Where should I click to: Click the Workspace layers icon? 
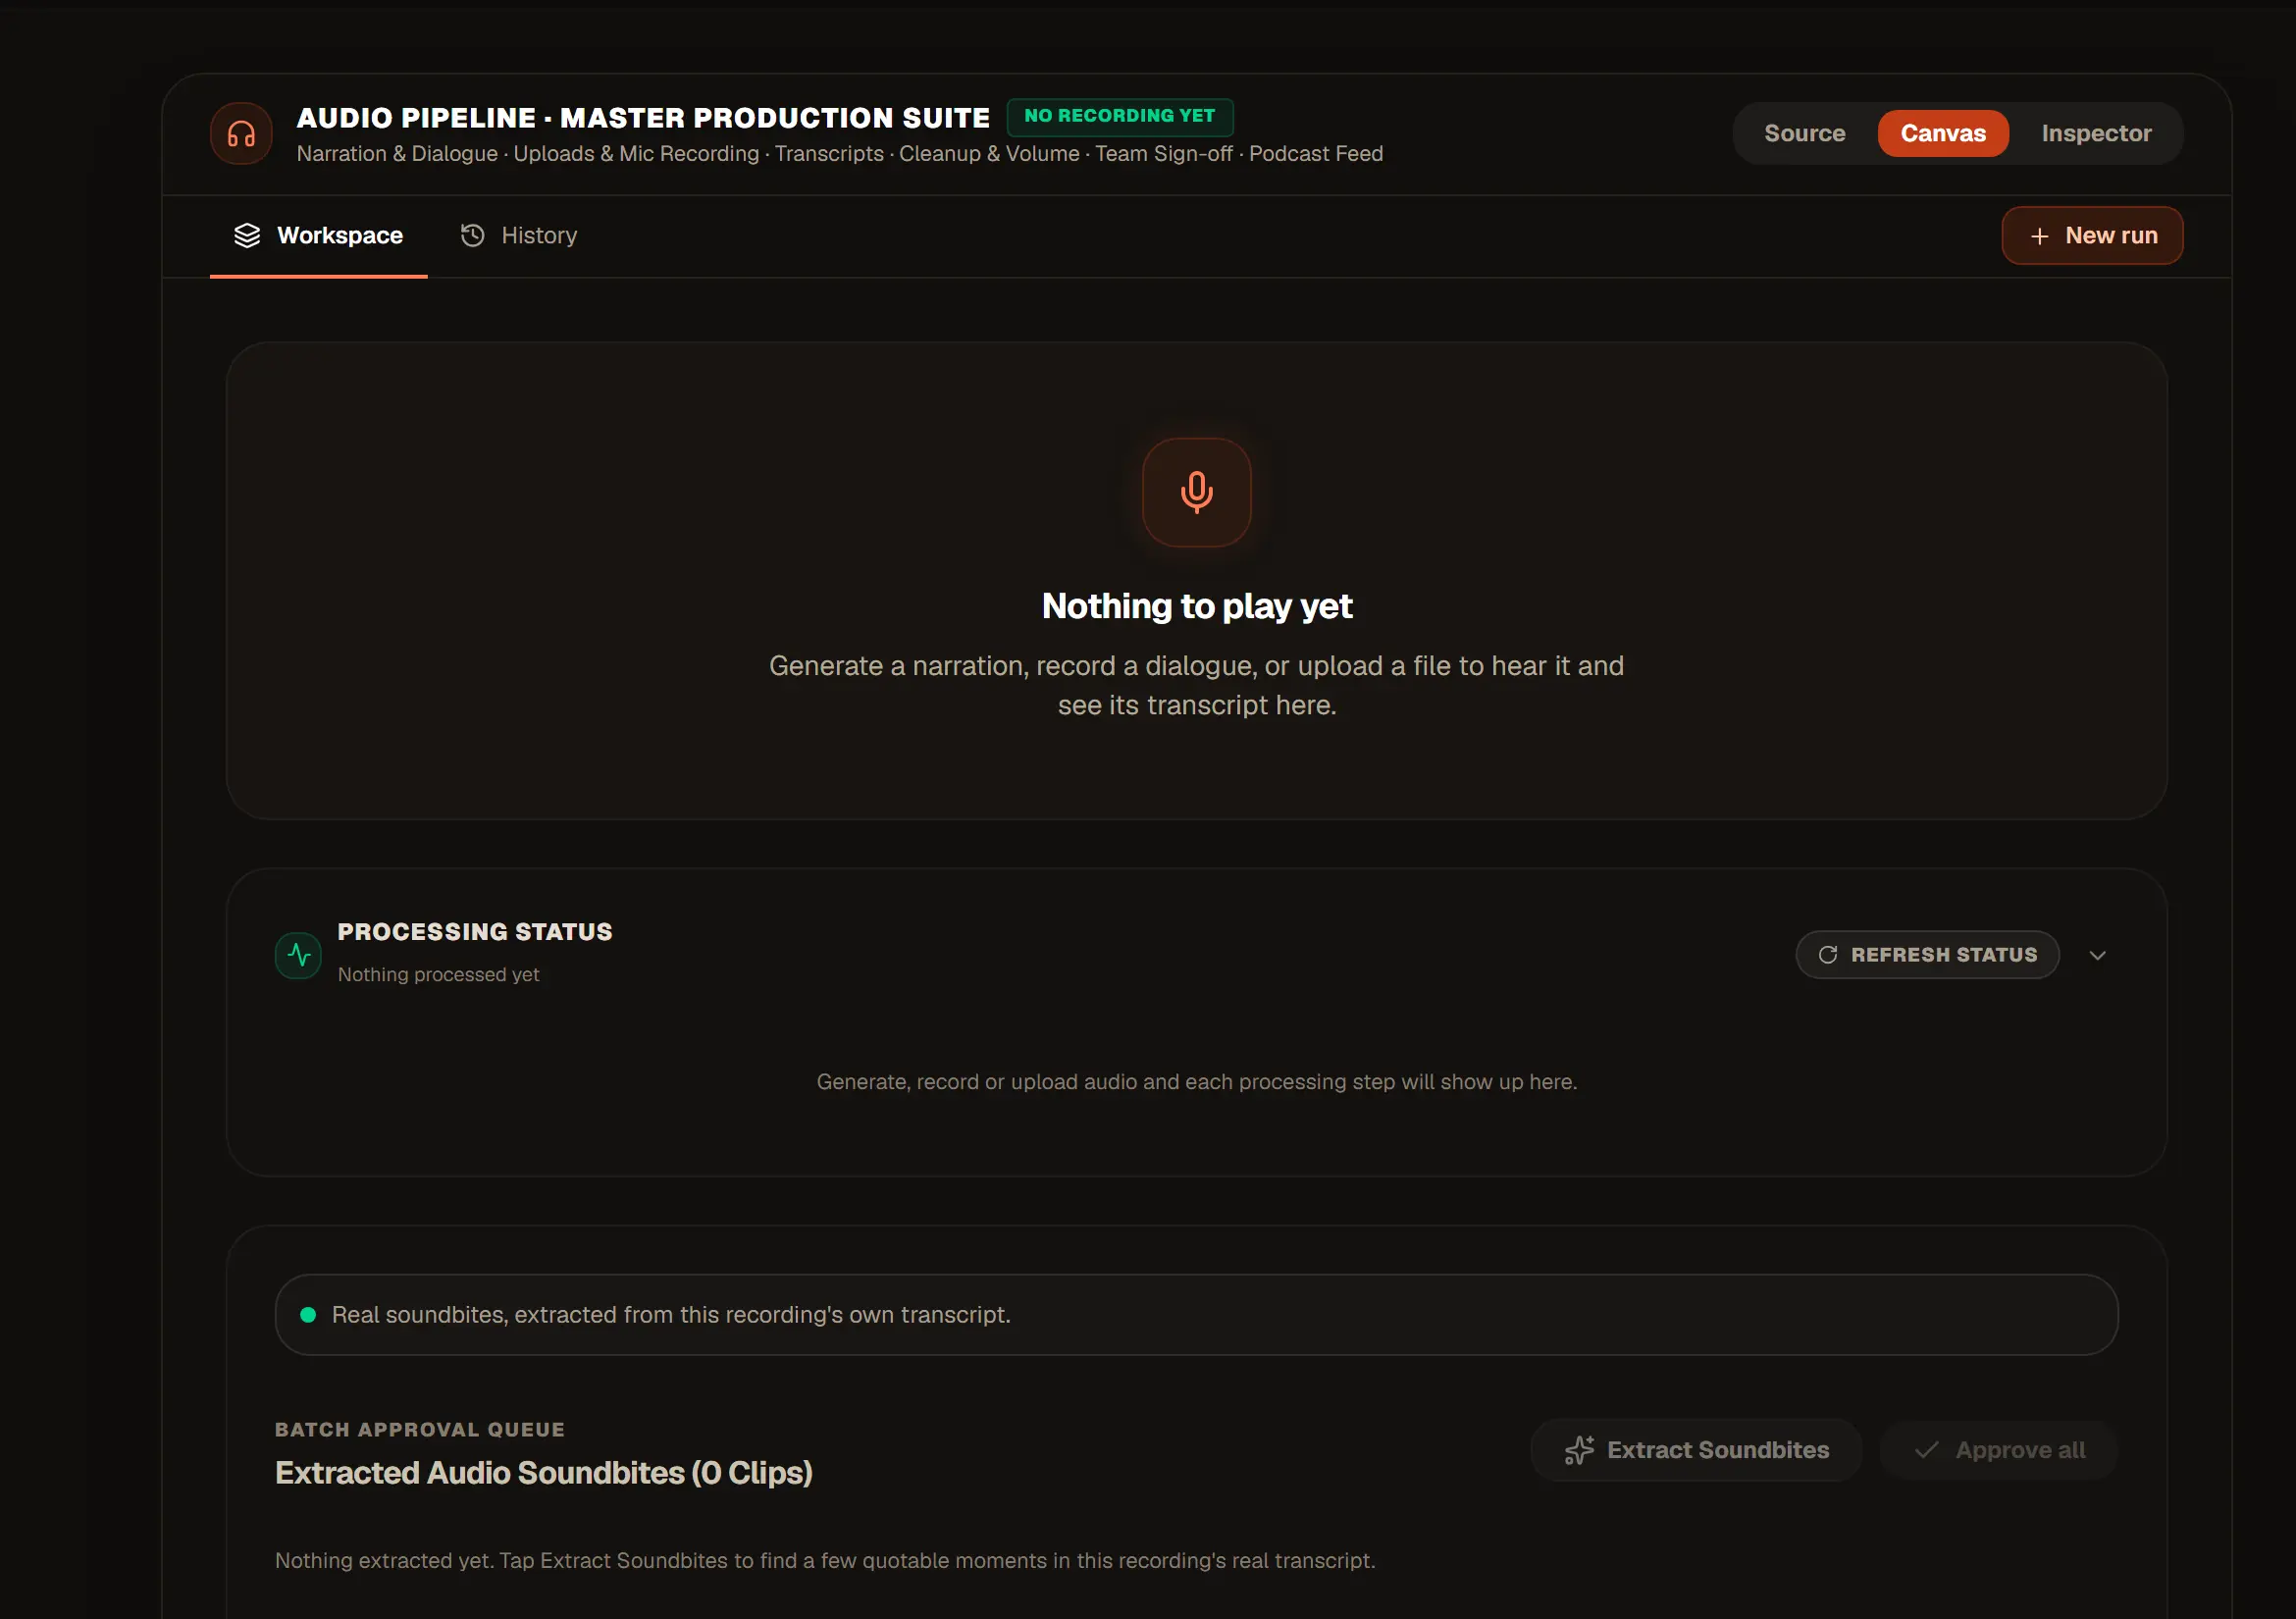(x=247, y=235)
